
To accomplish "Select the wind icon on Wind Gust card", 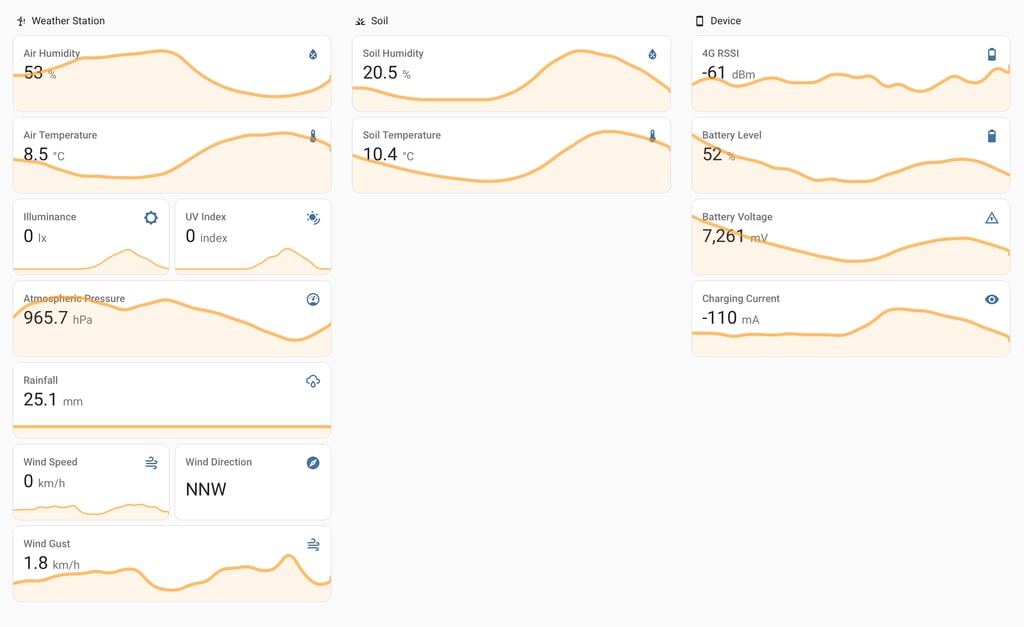I will pos(312,544).
